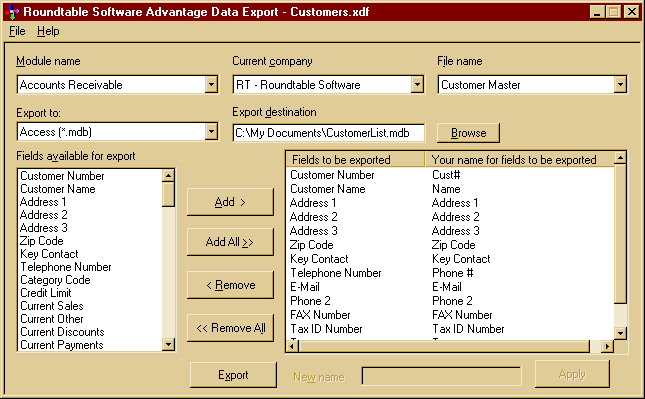Click the Browse button
Image resolution: width=645 pixels, height=399 pixels.
pos(469,133)
